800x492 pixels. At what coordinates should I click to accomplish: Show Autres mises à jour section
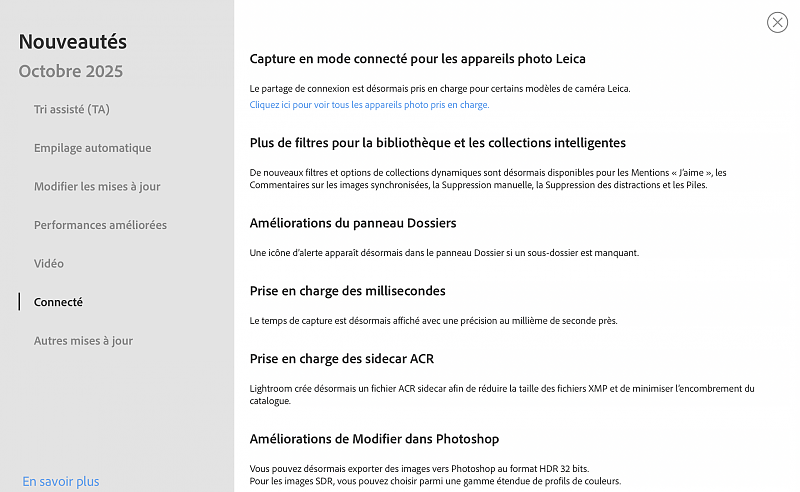click(x=83, y=341)
